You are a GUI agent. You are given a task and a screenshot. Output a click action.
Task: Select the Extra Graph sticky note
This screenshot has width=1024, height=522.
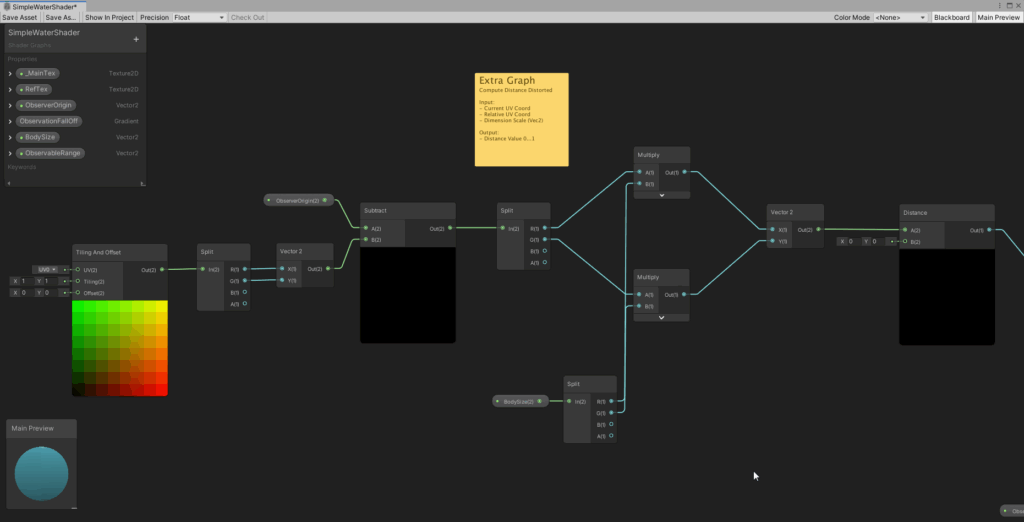(x=521, y=119)
